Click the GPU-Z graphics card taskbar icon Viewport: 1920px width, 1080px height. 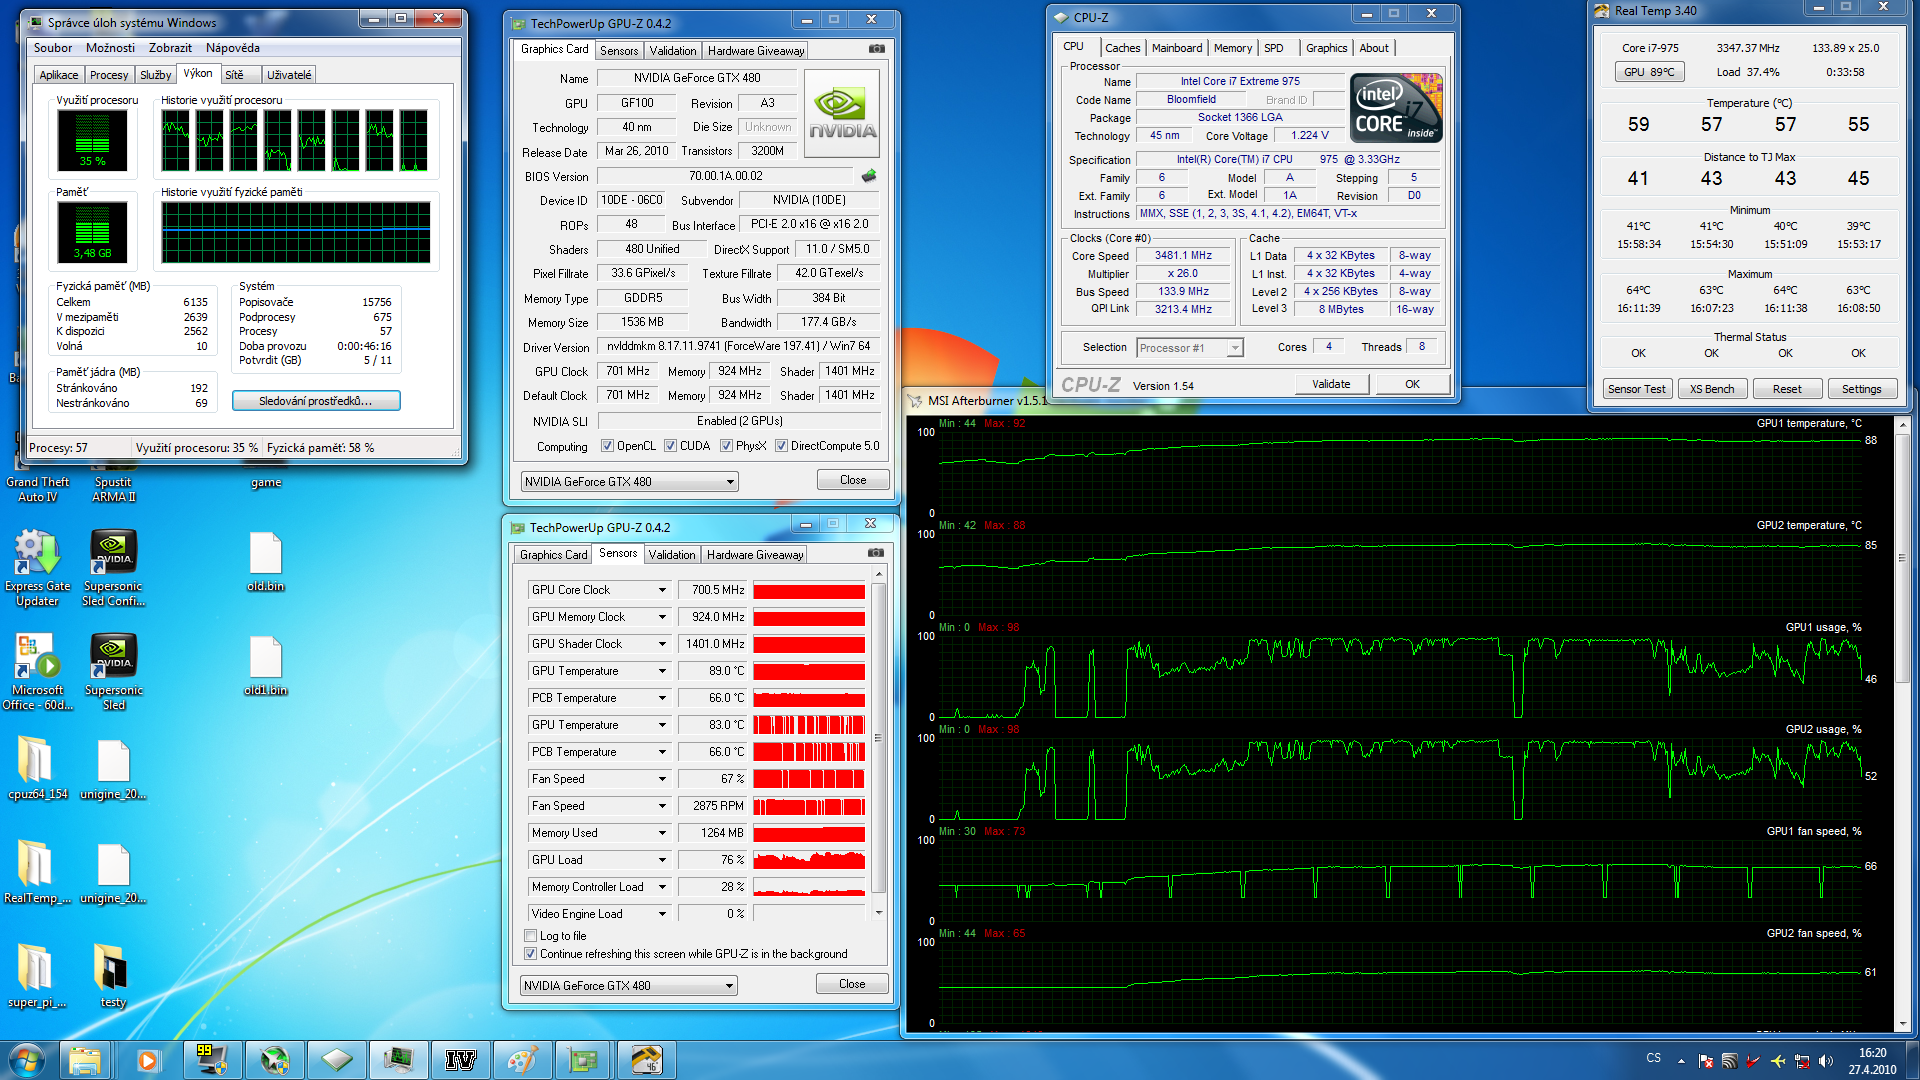[x=583, y=1060]
